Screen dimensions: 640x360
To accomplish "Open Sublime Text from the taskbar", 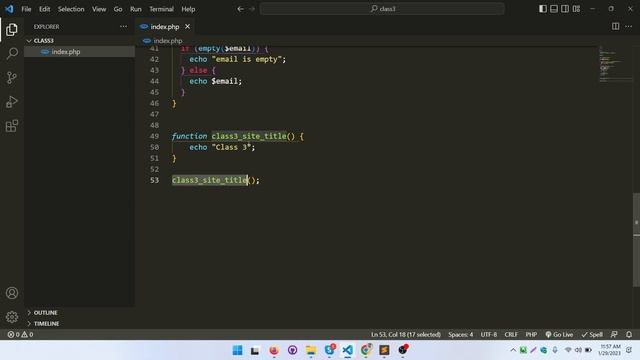I will [384, 350].
